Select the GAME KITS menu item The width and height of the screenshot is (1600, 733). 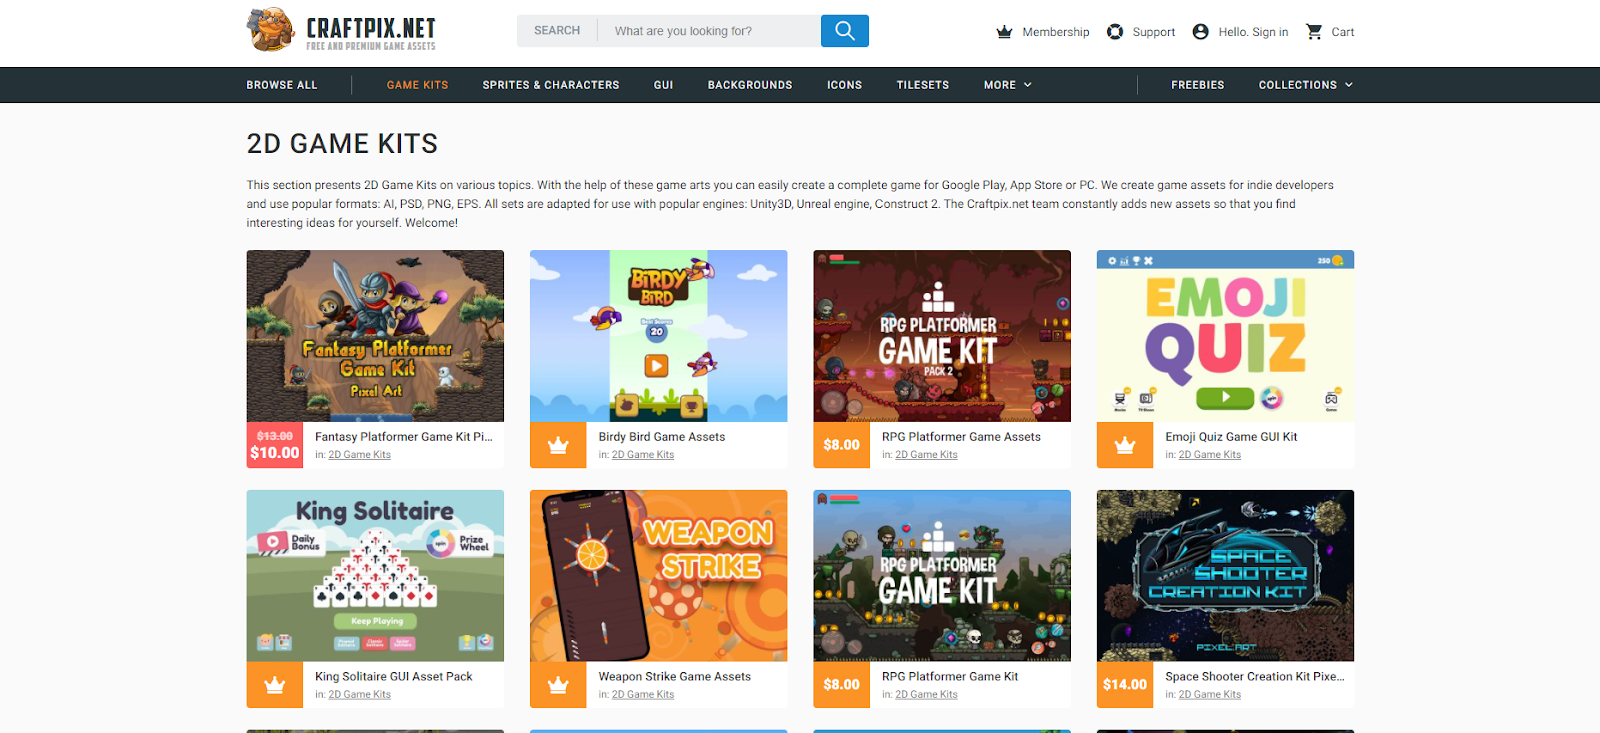pos(417,85)
